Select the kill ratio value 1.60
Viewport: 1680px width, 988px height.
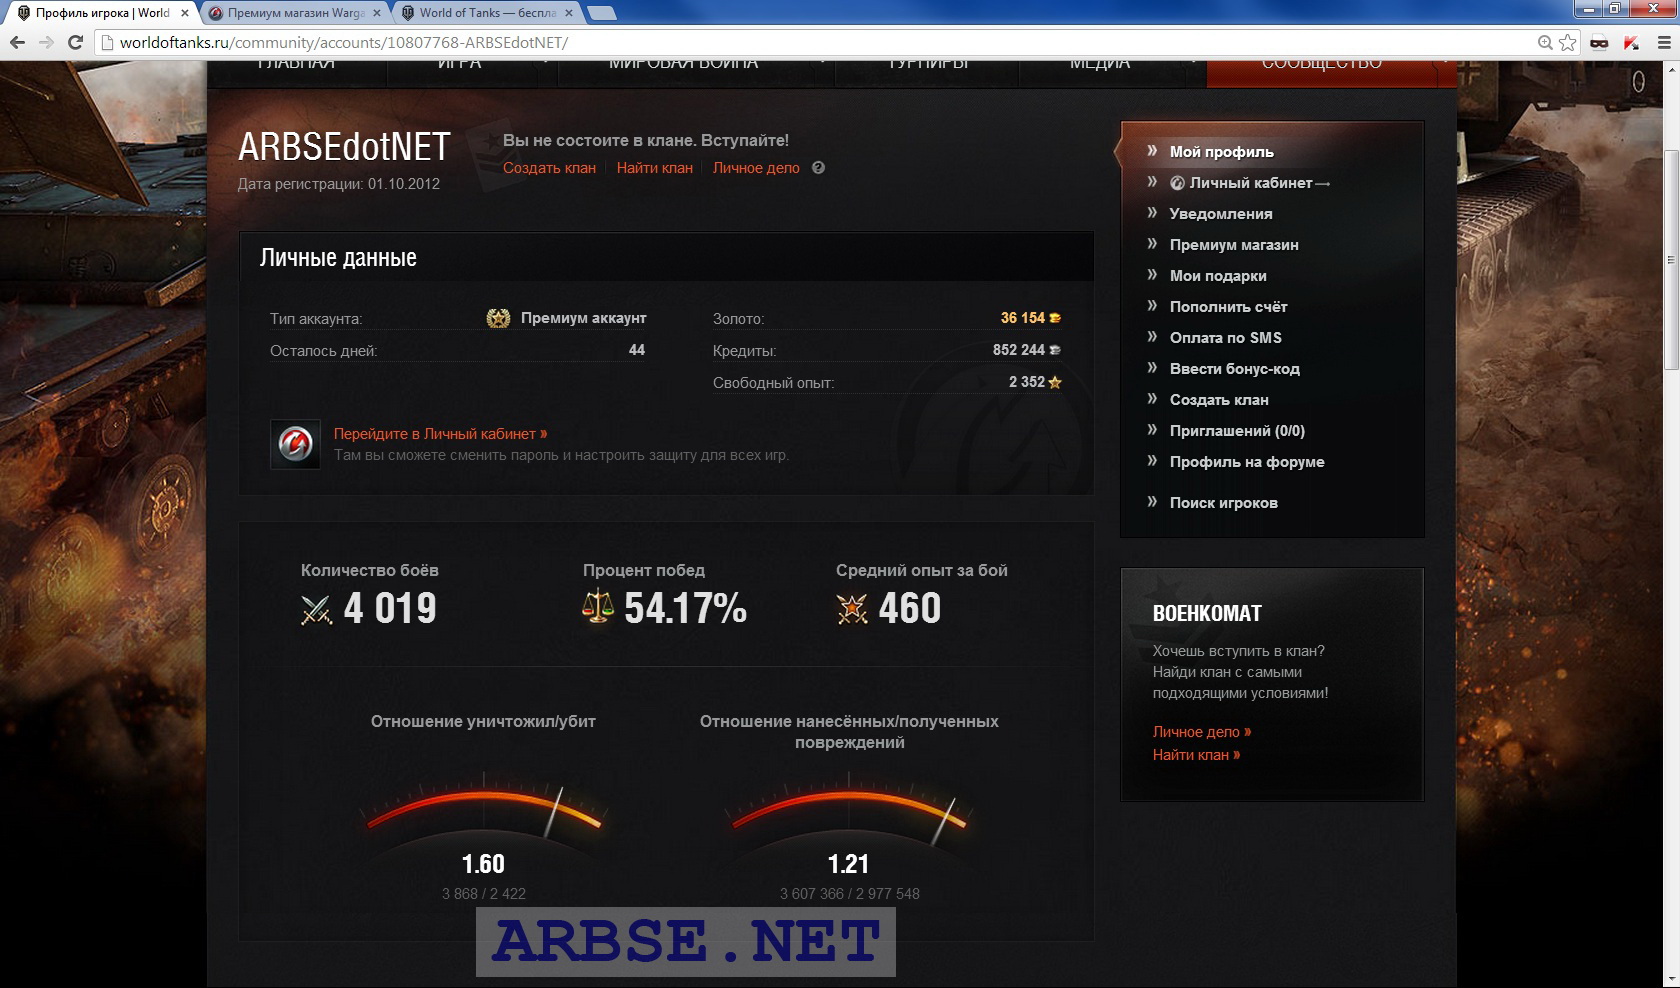(x=483, y=864)
